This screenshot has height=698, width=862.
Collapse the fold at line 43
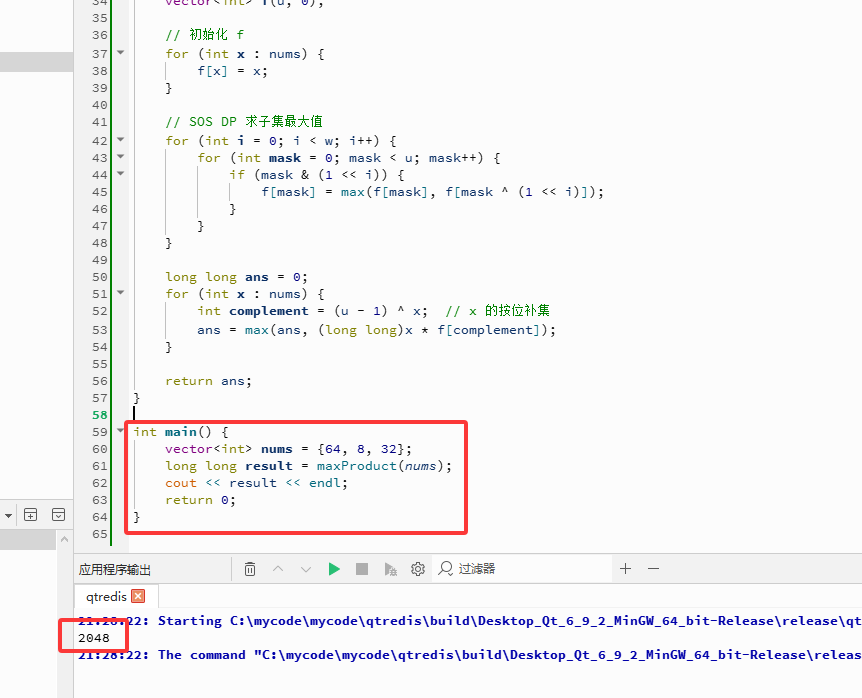[120, 157]
